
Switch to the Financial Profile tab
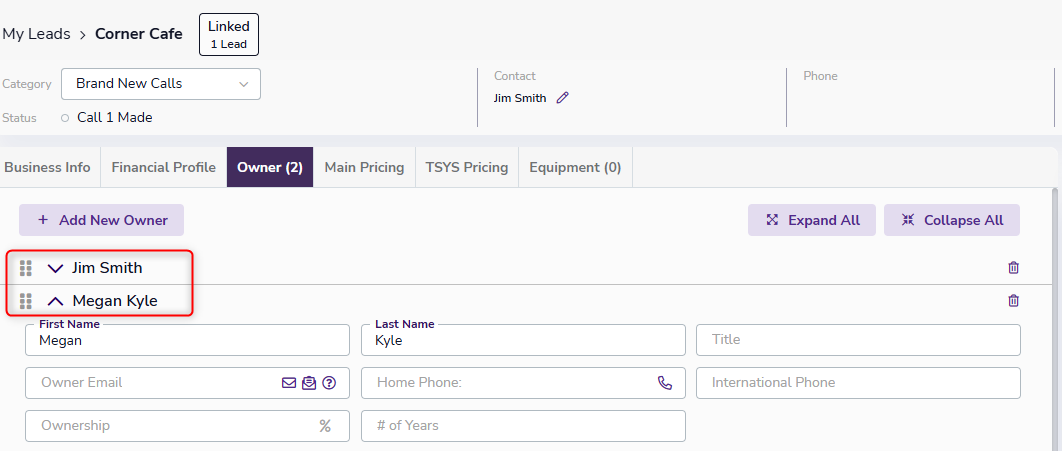[163, 167]
